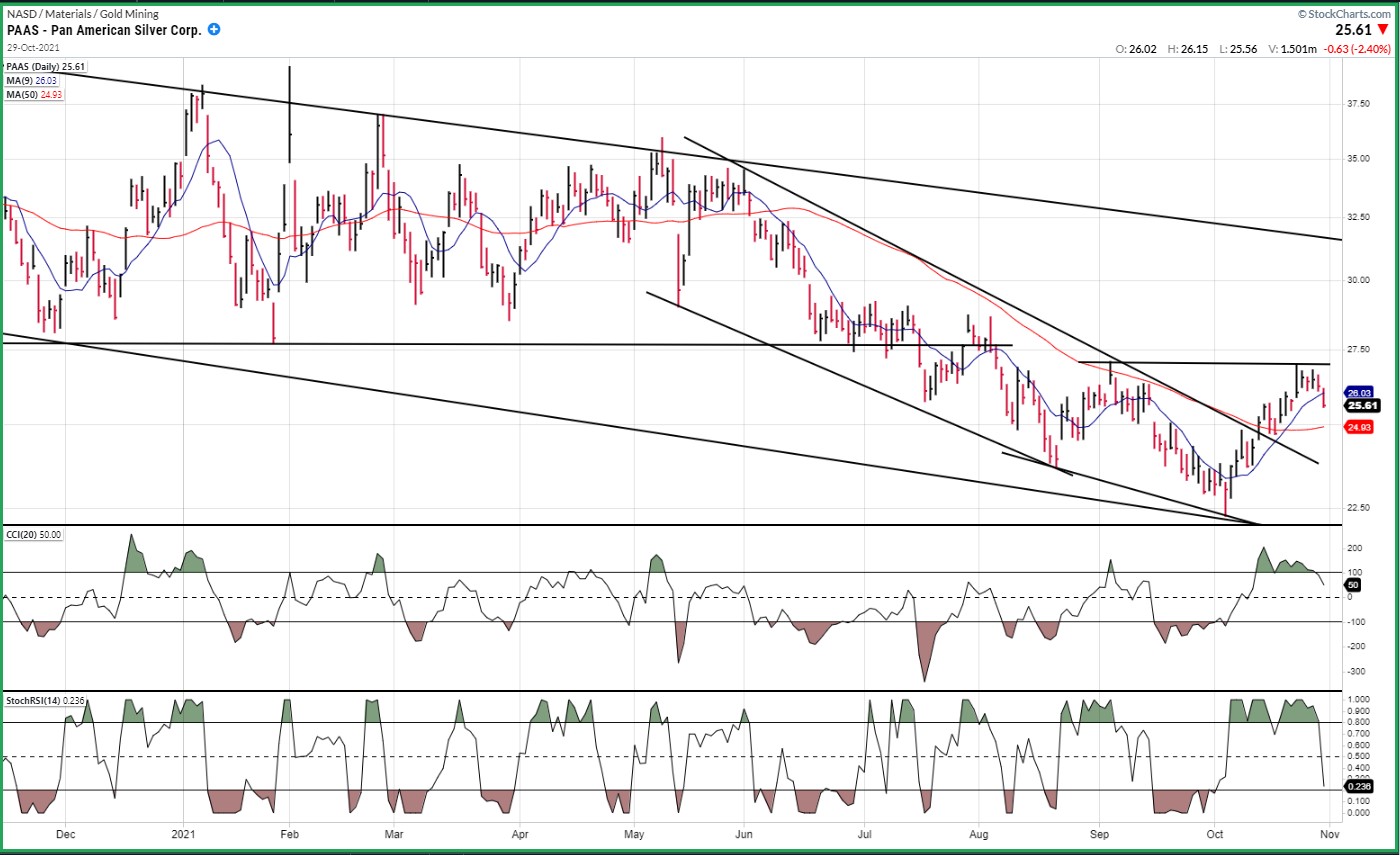
Task: Click the Jul month label on the time axis
Action: click(x=864, y=833)
